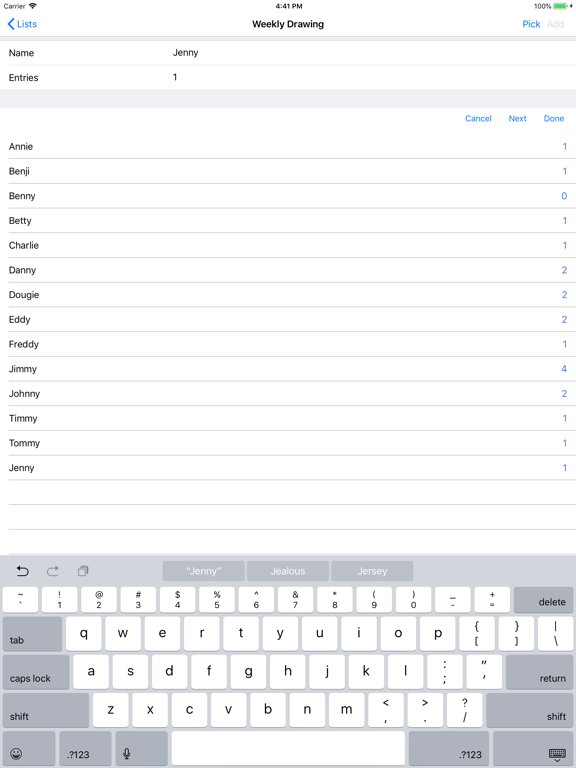Tap the j key
The image size is (576, 768).
pyautogui.click(x=327, y=672)
